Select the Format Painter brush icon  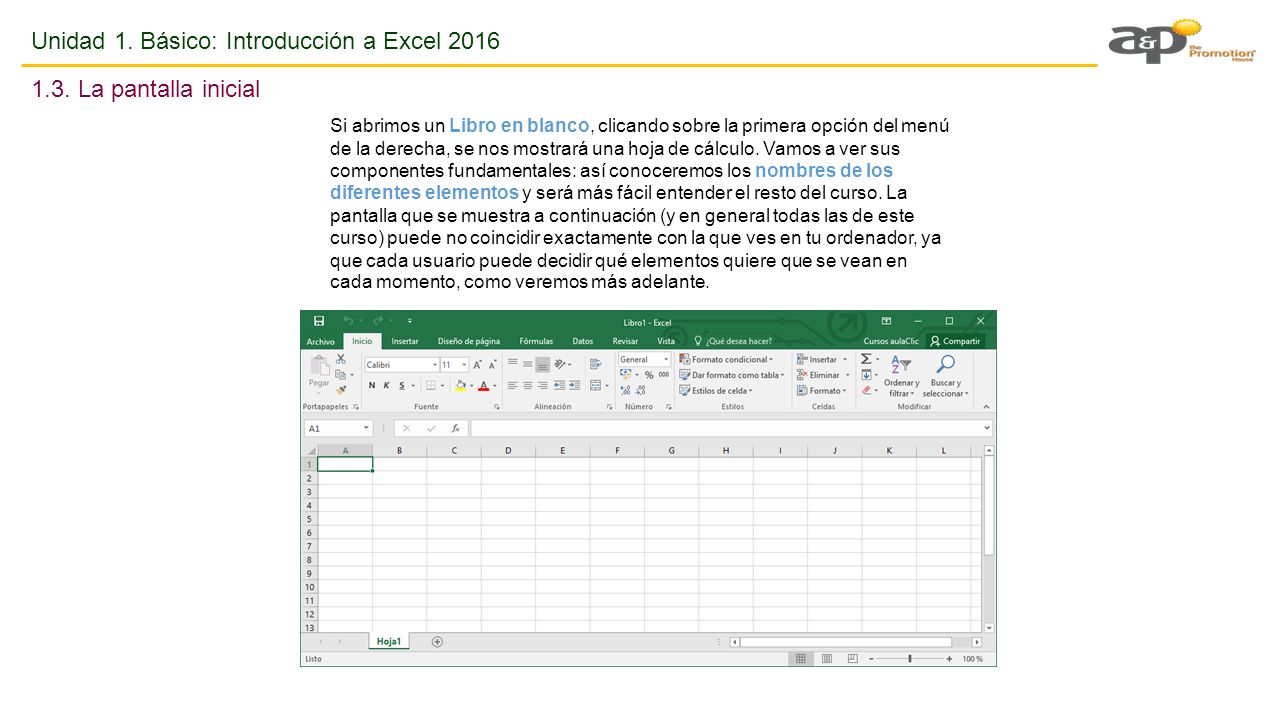pos(341,390)
